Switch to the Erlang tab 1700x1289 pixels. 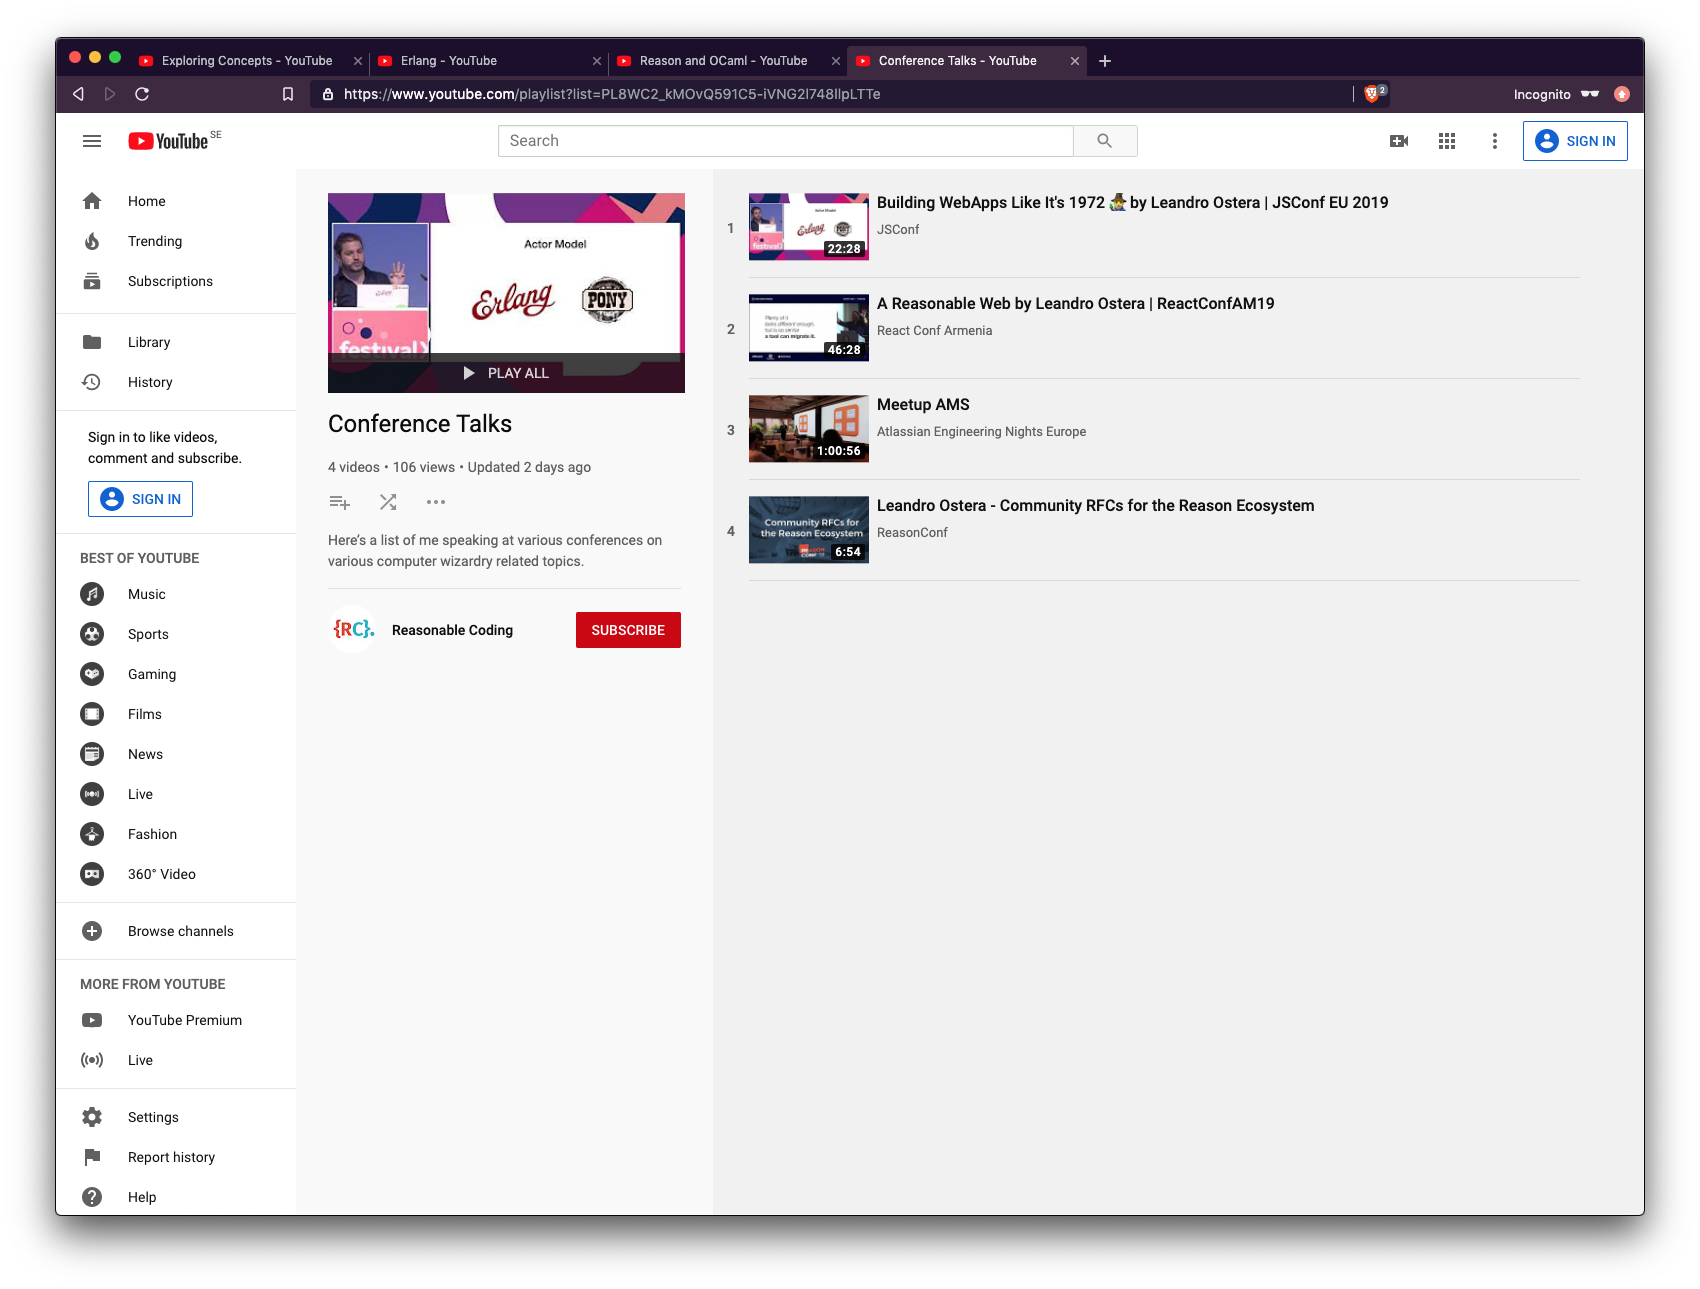(488, 61)
